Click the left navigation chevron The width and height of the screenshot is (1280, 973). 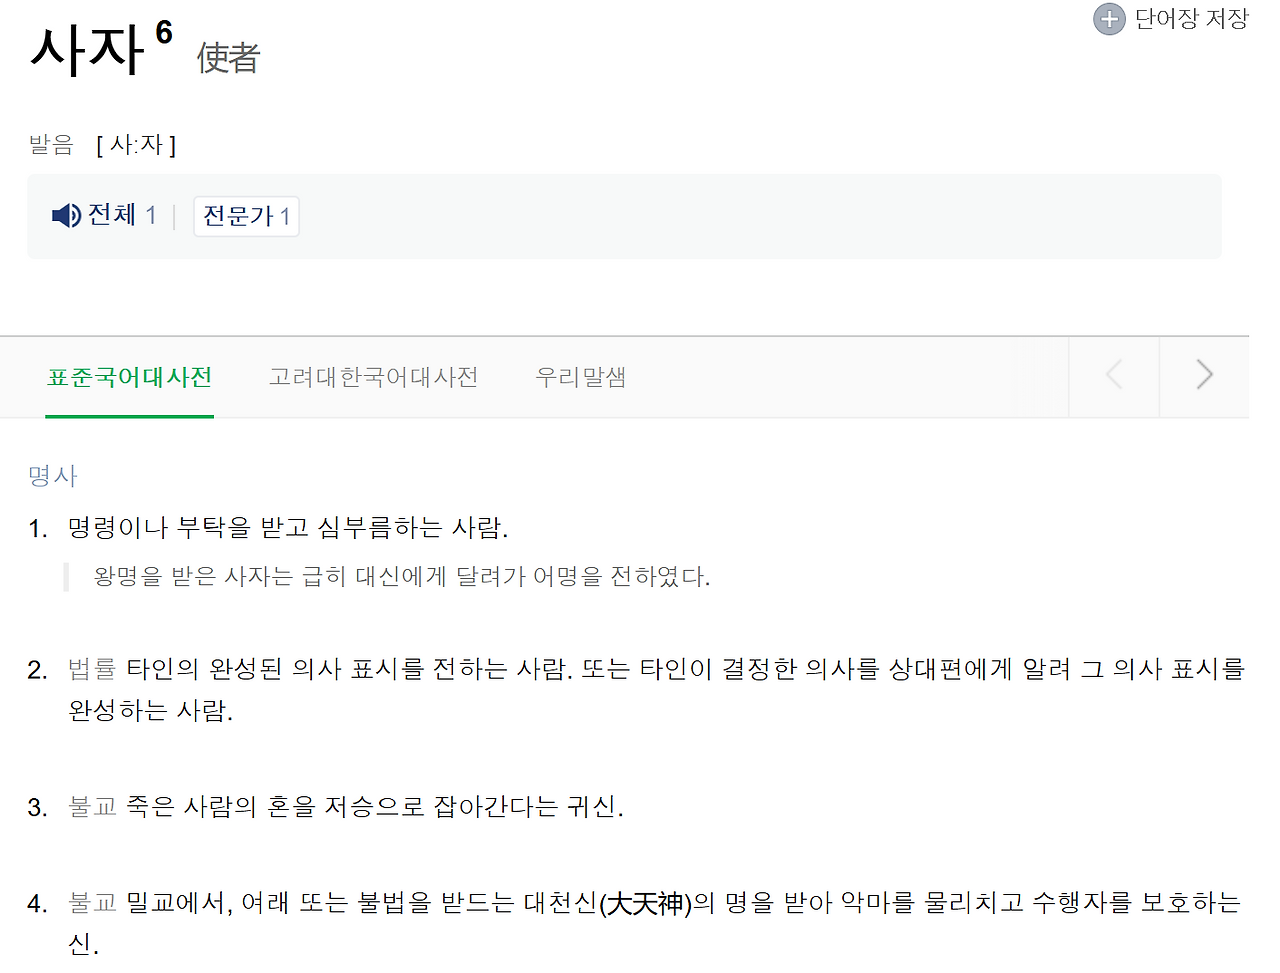point(1114,374)
